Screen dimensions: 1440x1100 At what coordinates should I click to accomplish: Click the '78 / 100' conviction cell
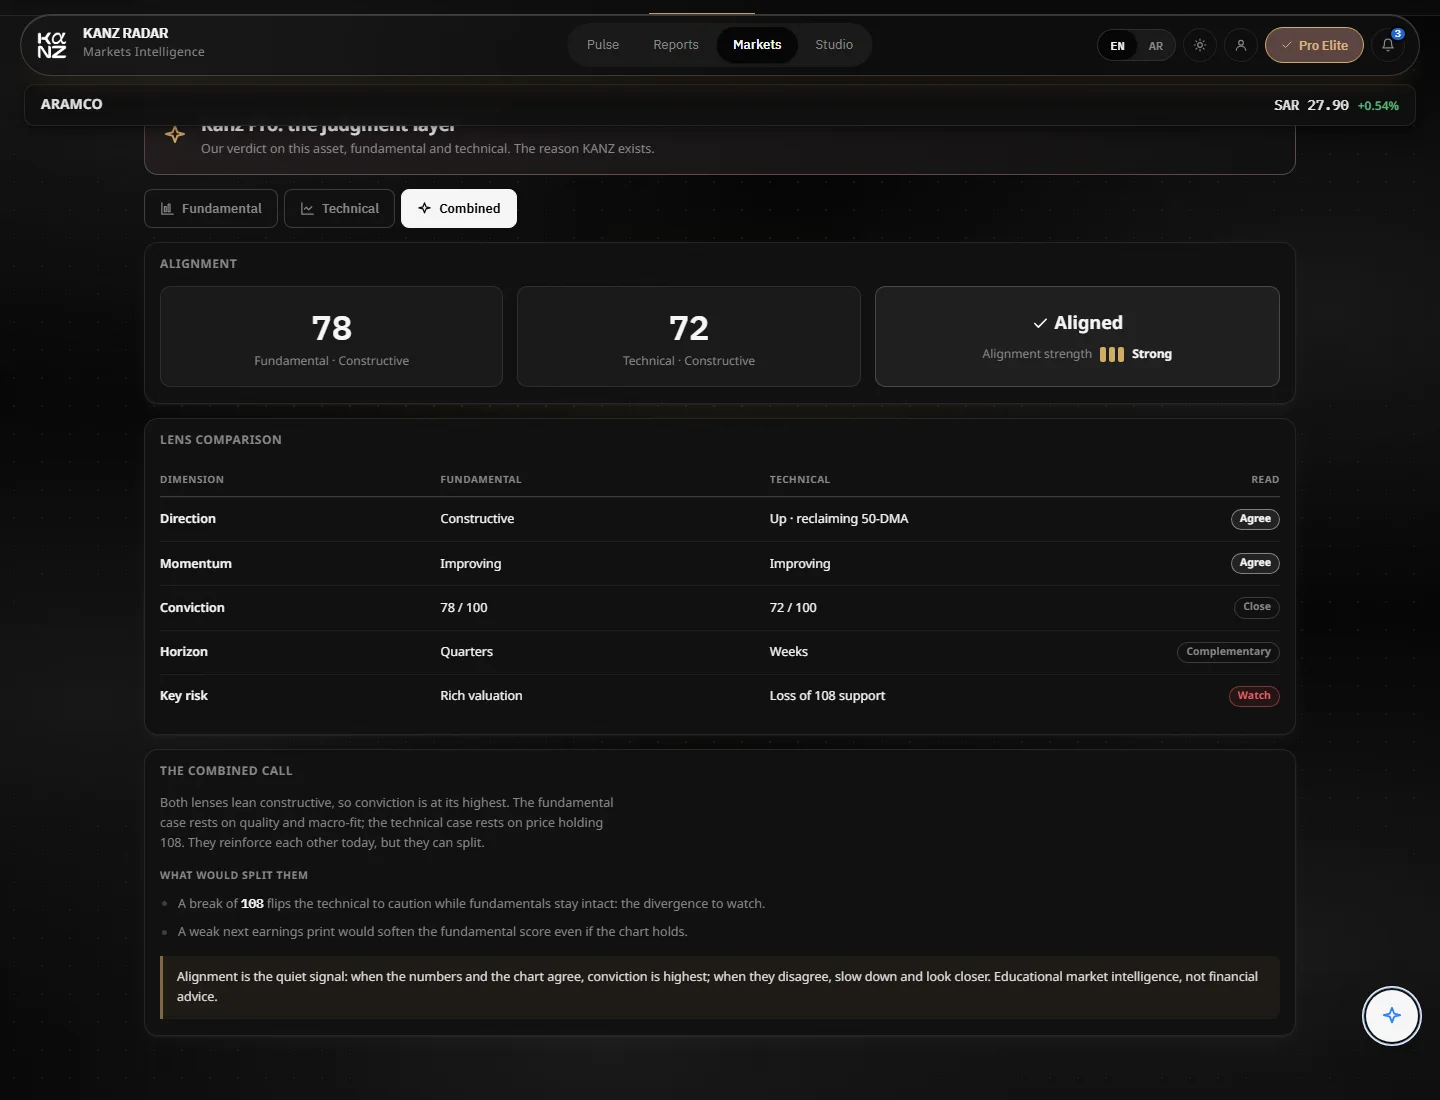pyautogui.click(x=464, y=608)
